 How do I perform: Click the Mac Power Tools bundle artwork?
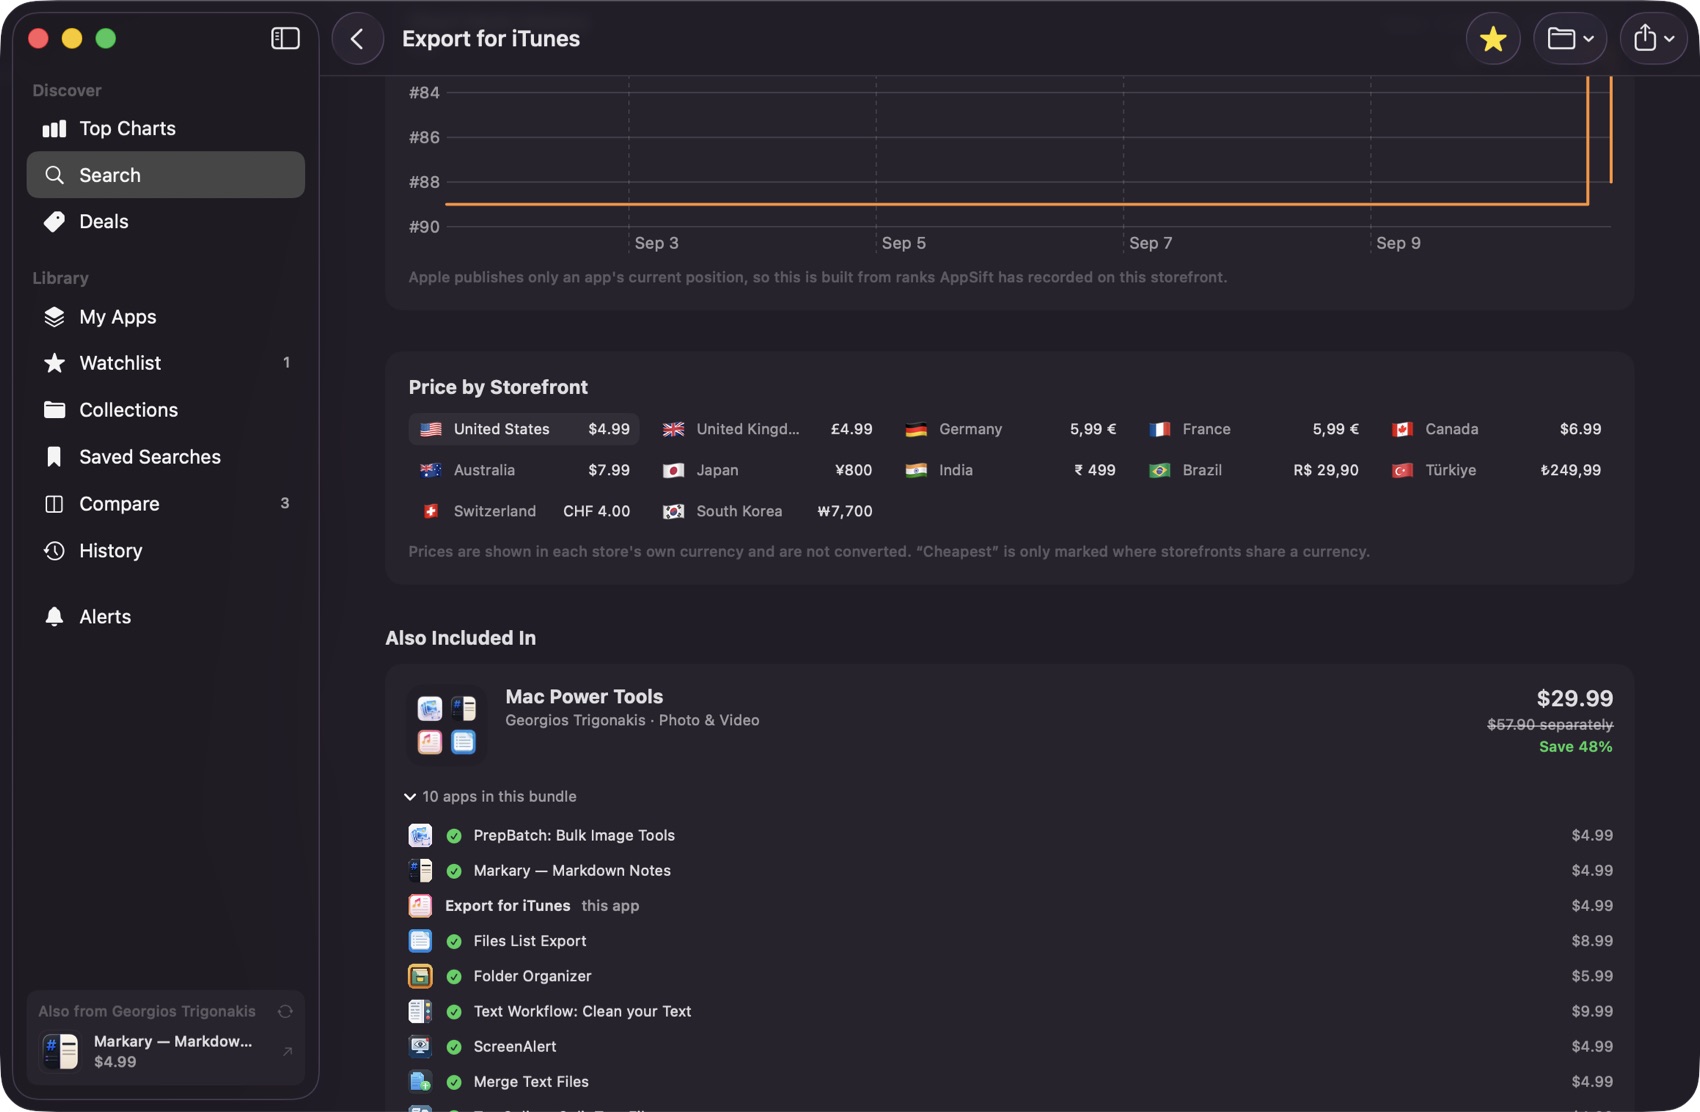click(x=446, y=725)
